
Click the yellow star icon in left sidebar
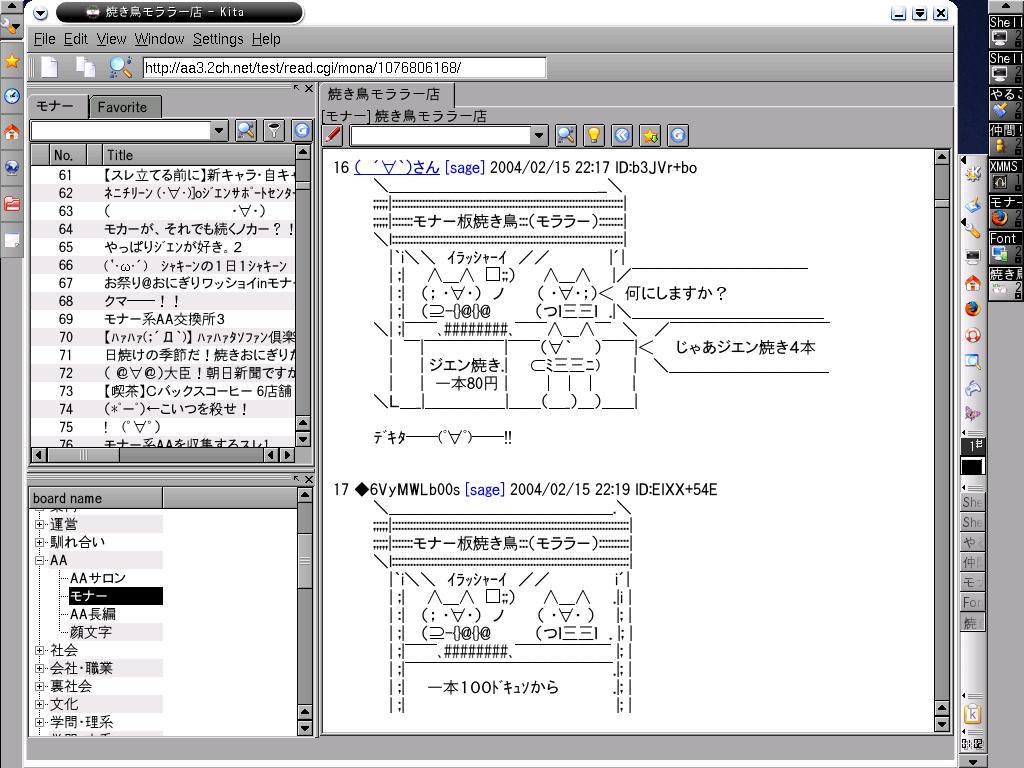point(12,61)
